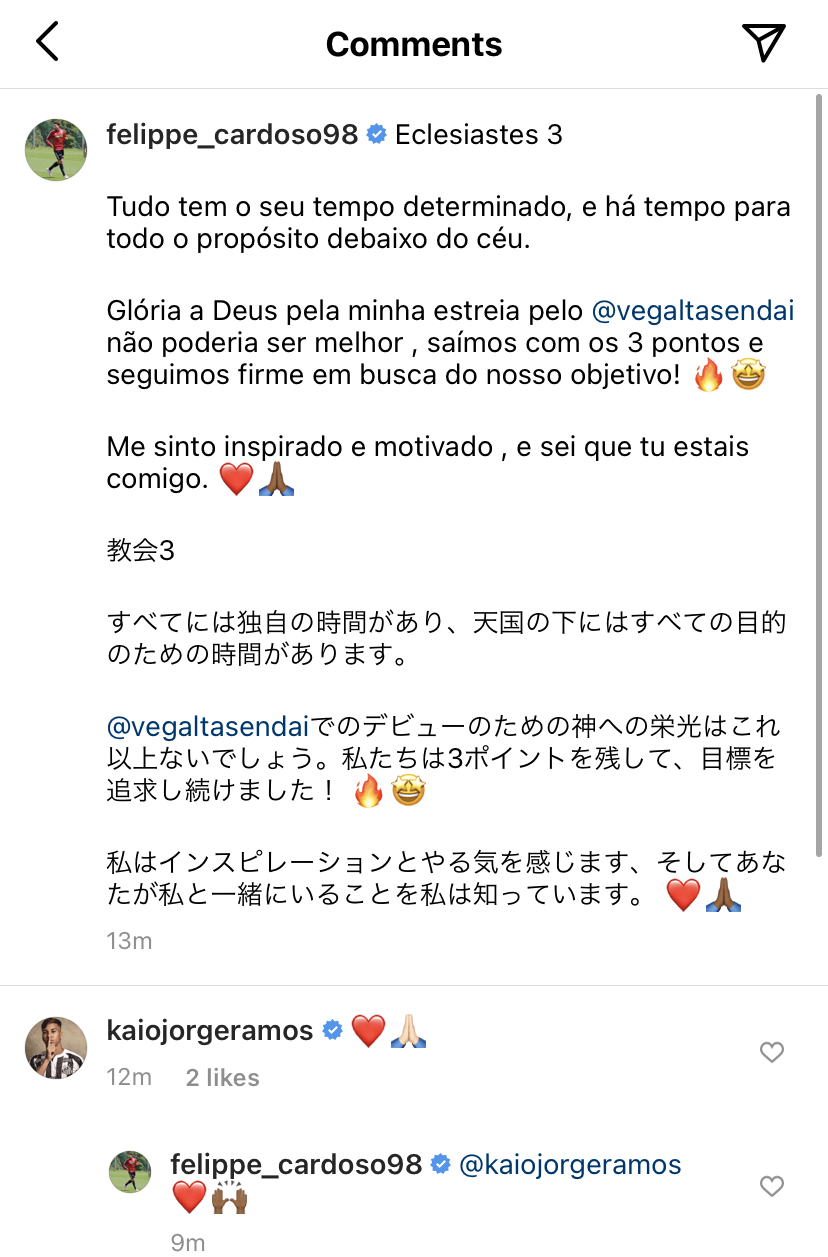Tap the @vegaltasendai mention in Portuguese text

pyautogui.click(x=693, y=311)
